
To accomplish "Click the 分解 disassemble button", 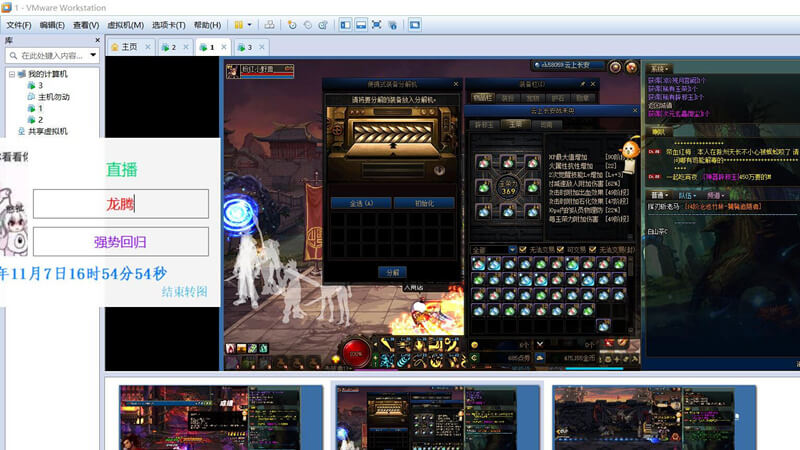I will 392,272.
